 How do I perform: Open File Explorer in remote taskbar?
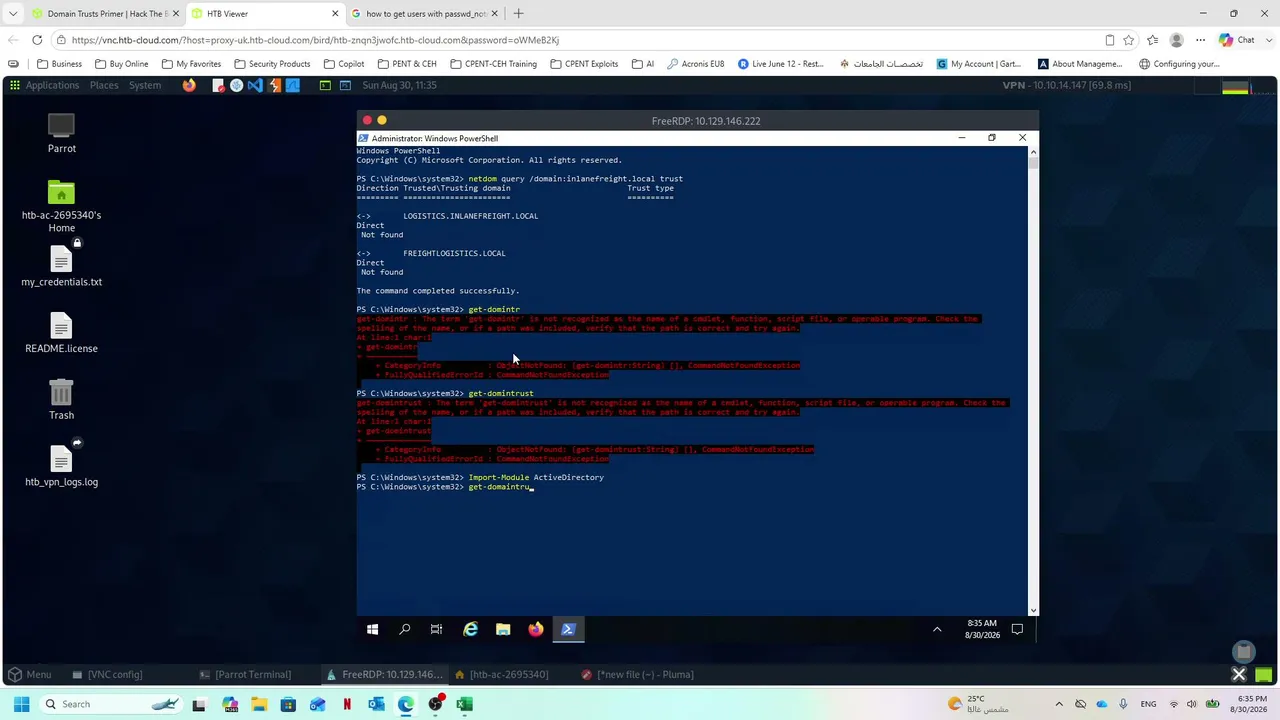[x=503, y=629]
